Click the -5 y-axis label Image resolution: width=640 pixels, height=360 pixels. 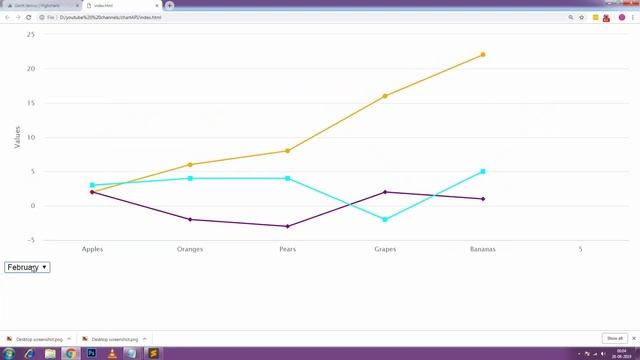point(31,240)
